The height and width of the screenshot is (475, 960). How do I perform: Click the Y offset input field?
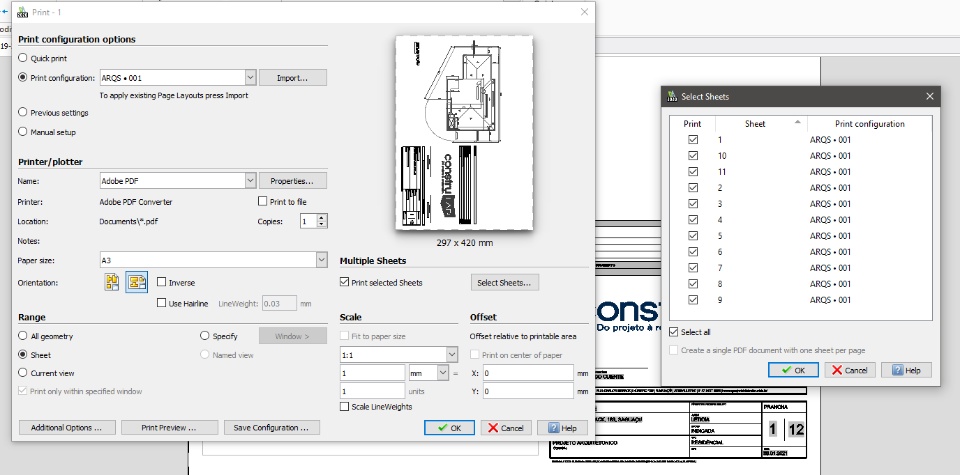[528, 391]
